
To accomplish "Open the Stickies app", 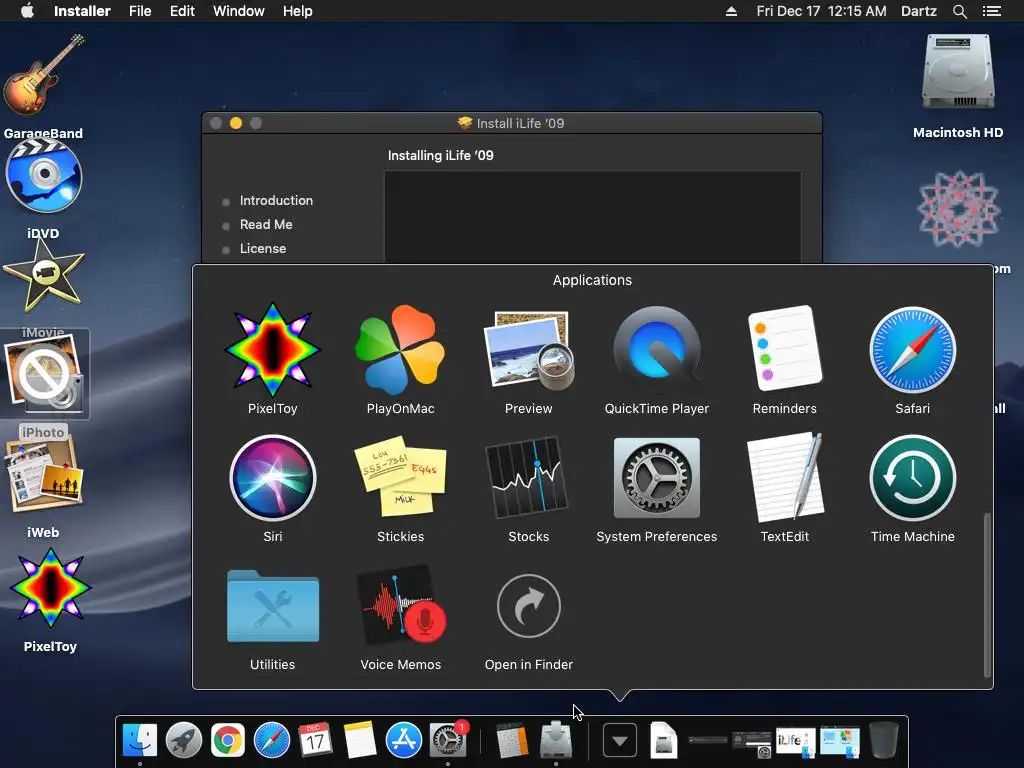I will pos(400,477).
